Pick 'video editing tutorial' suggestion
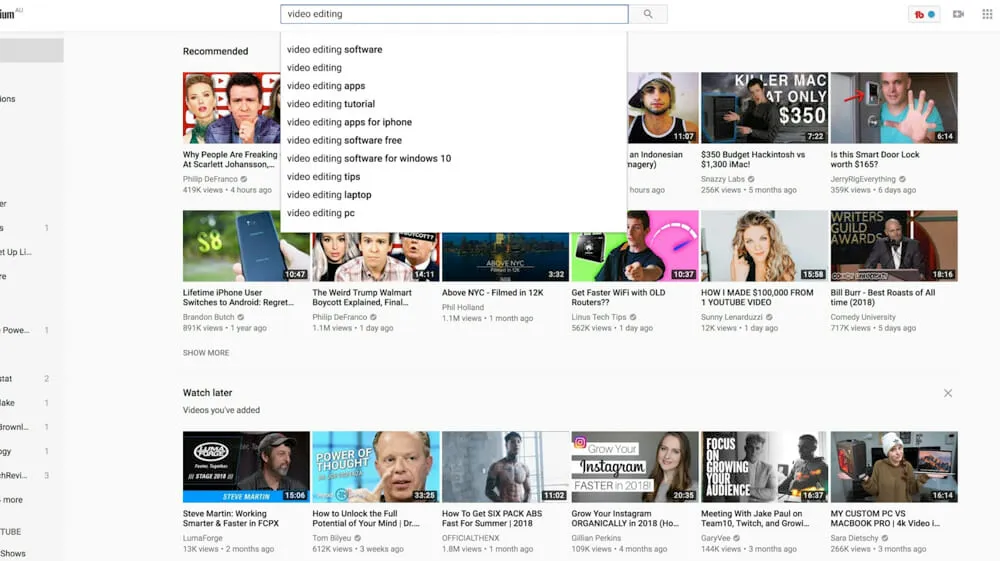The image size is (1000, 561). [330, 104]
